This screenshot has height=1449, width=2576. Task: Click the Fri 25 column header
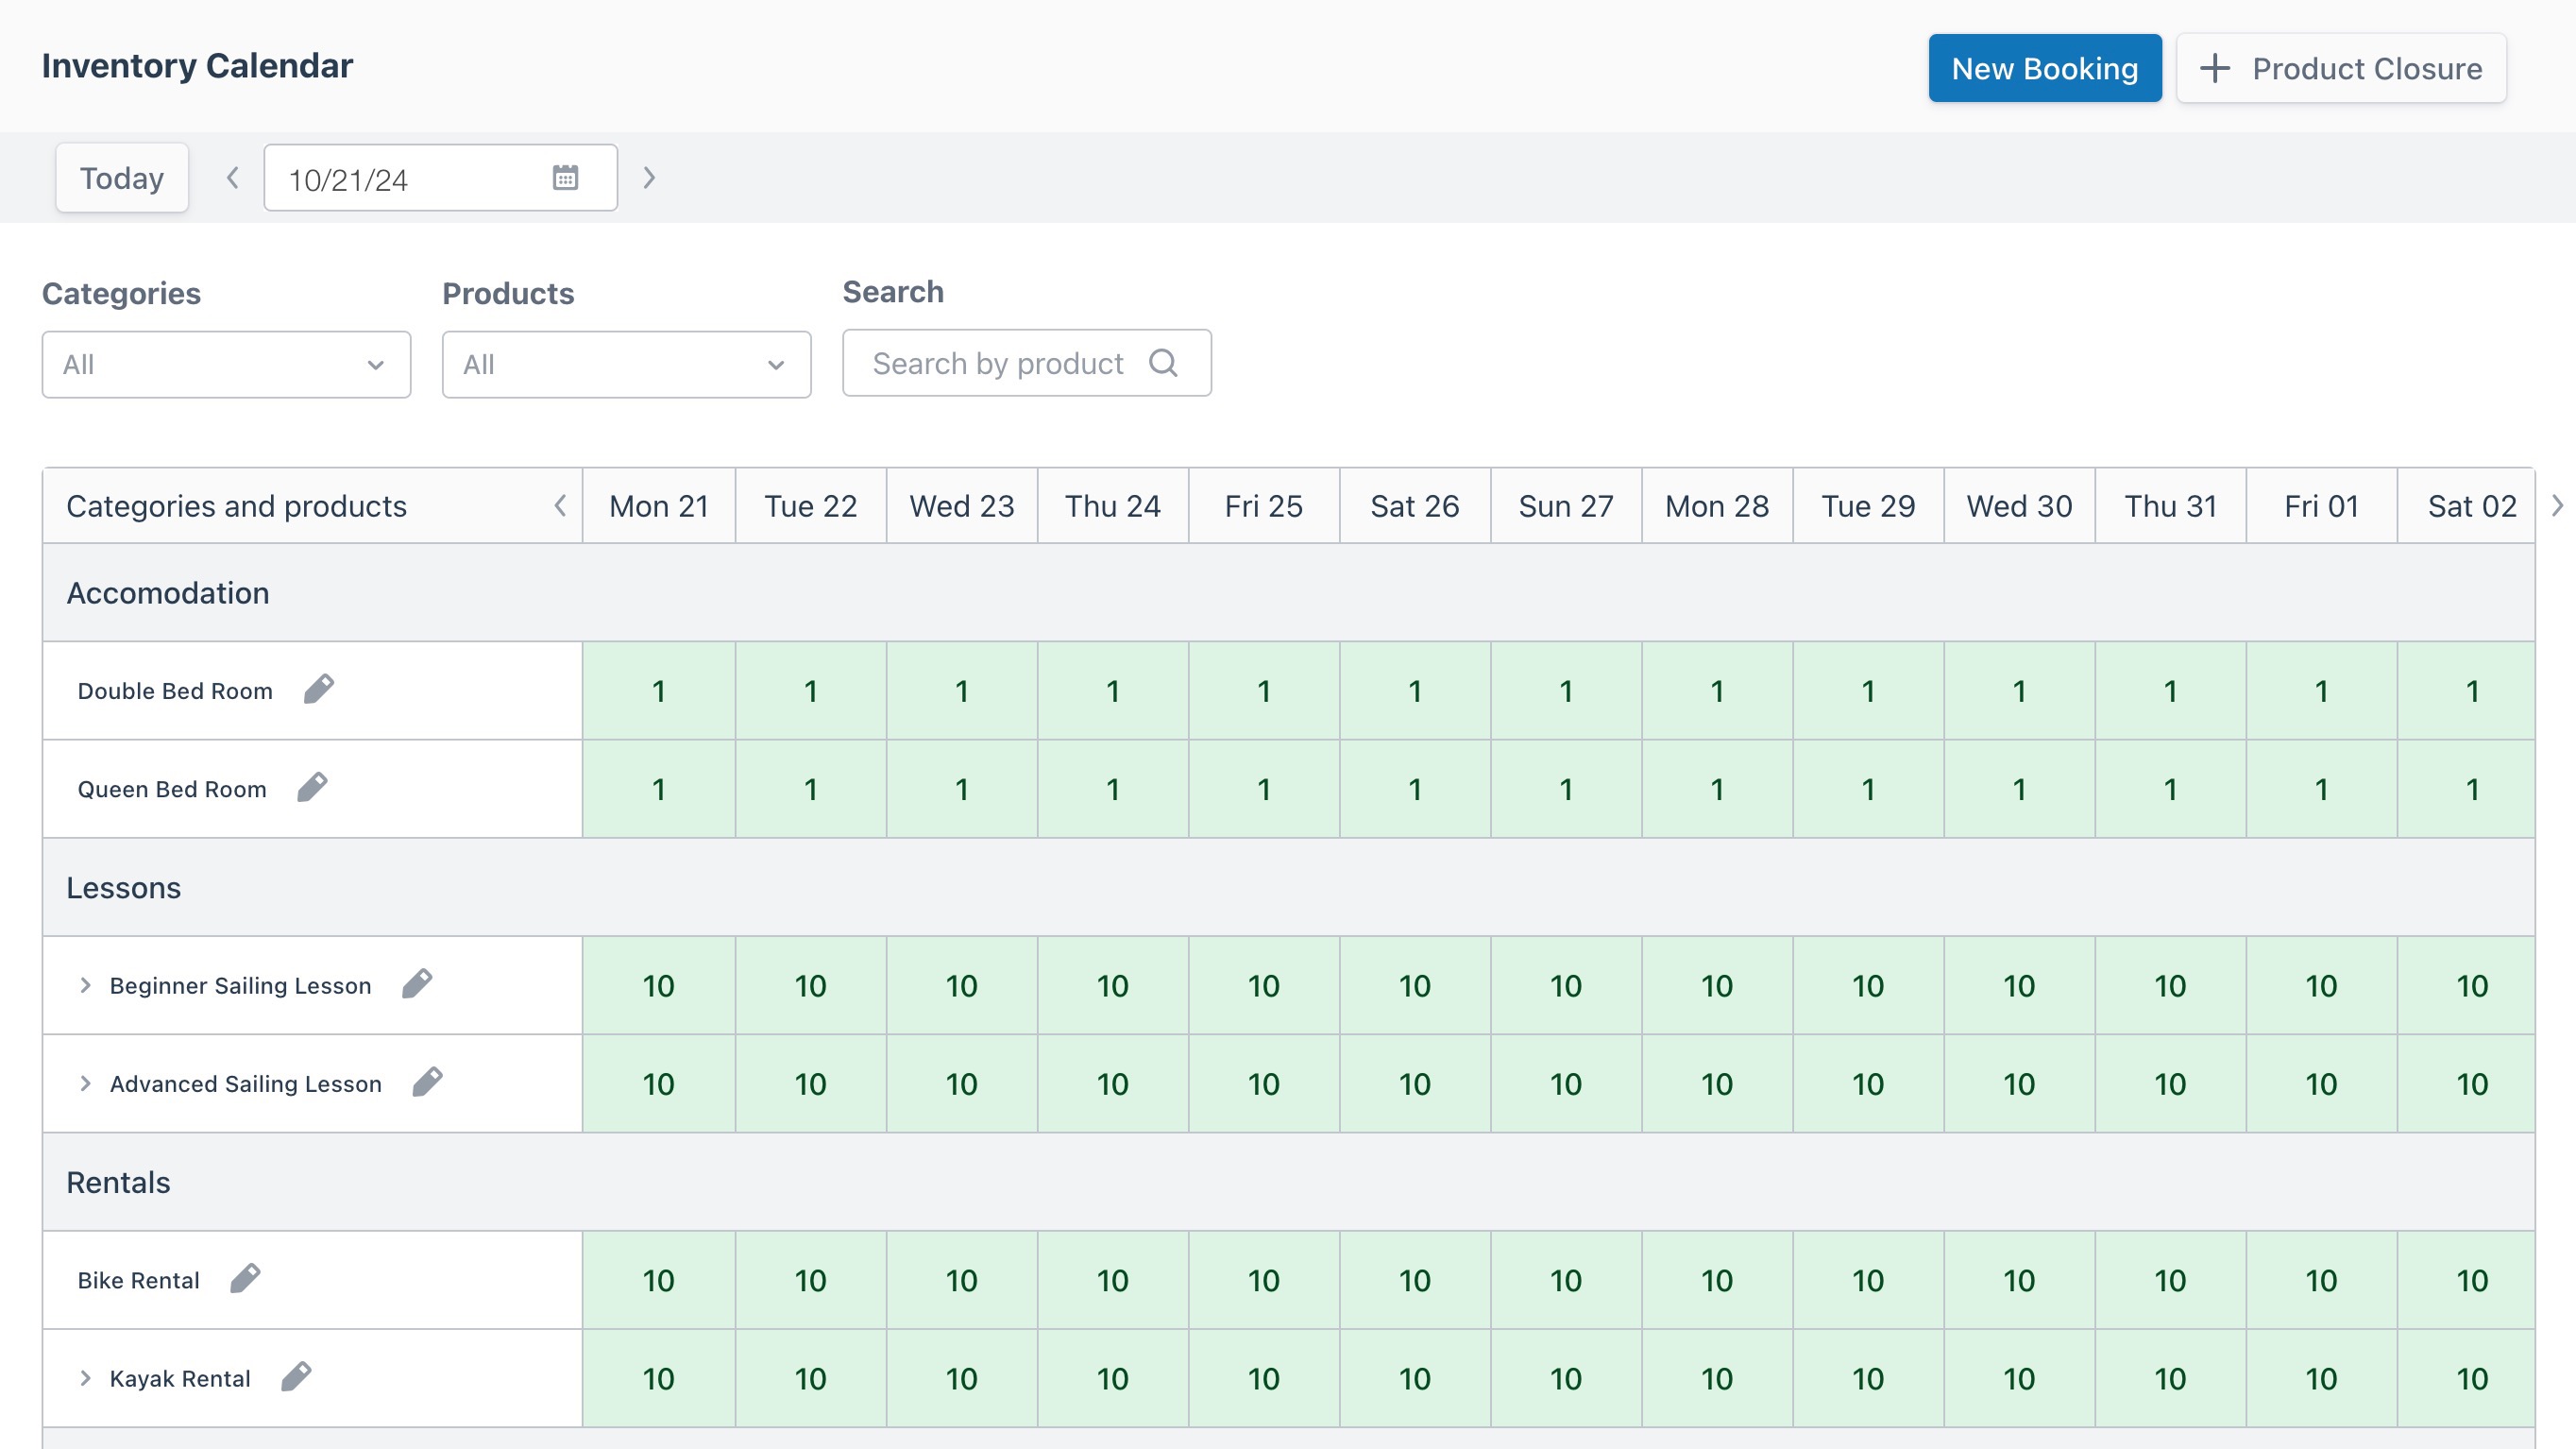(x=1264, y=506)
